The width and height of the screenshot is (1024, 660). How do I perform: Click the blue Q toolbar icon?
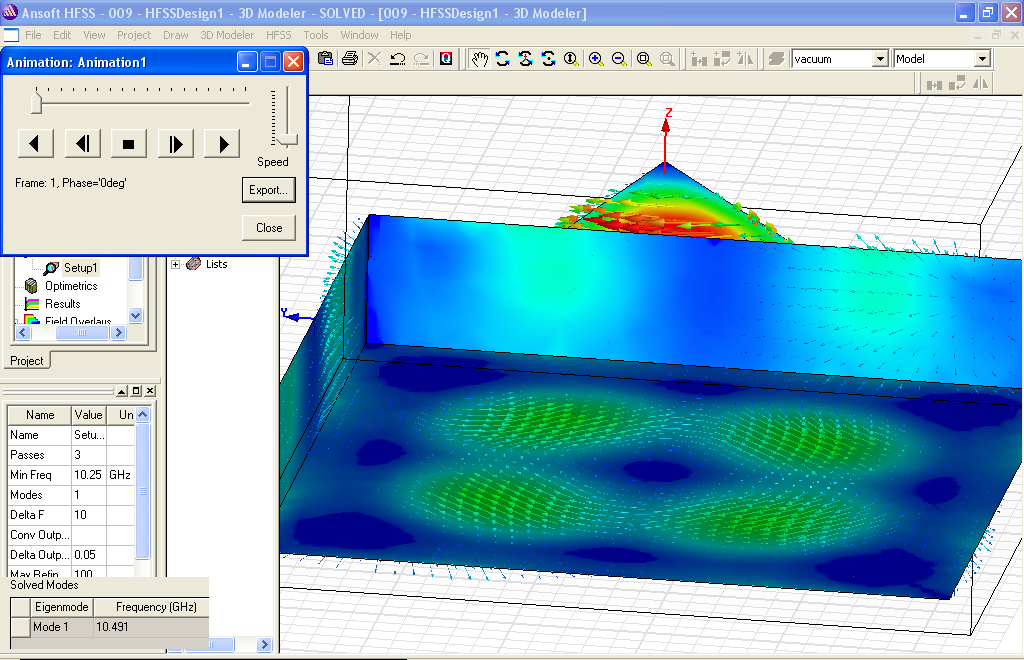[446, 59]
